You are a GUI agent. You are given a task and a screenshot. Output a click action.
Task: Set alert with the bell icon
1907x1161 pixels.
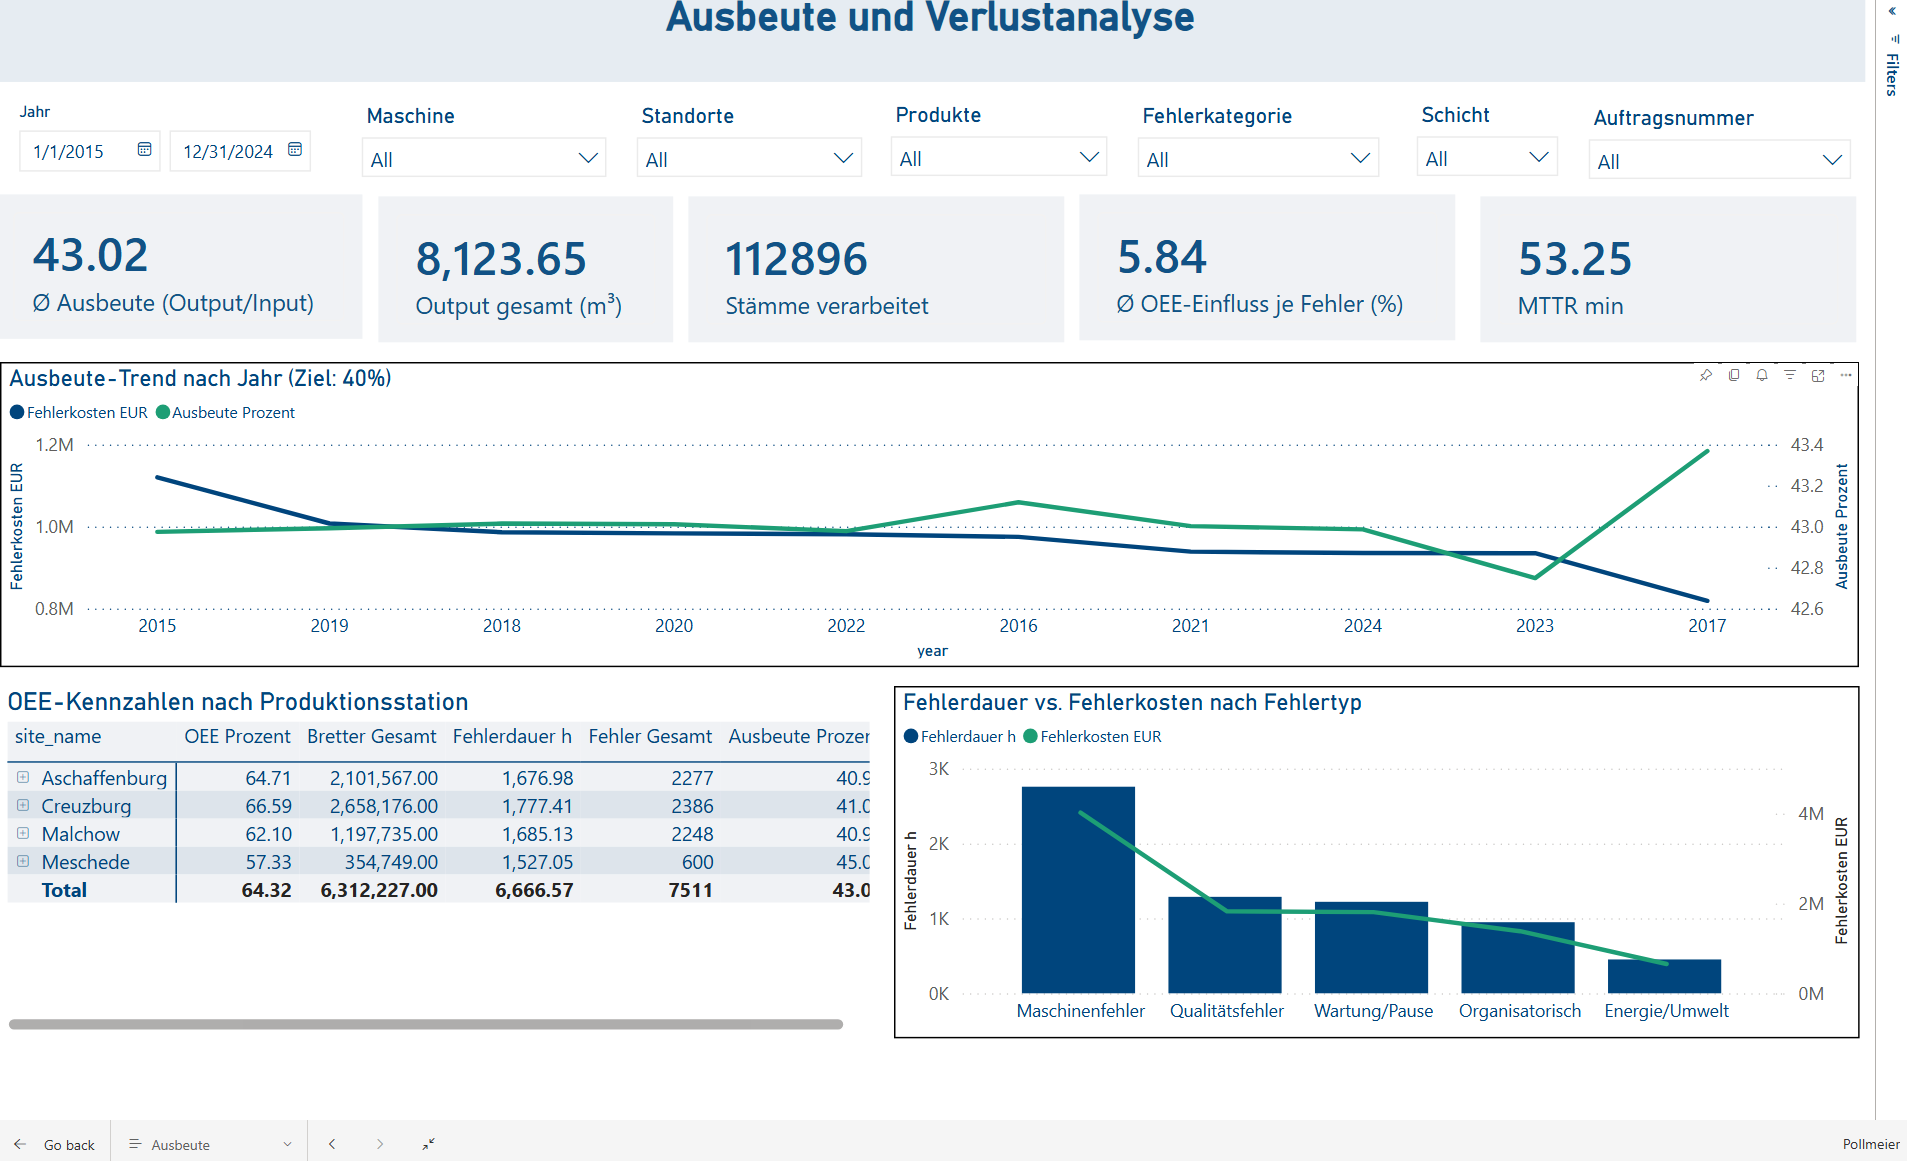pyautogui.click(x=1762, y=375)
